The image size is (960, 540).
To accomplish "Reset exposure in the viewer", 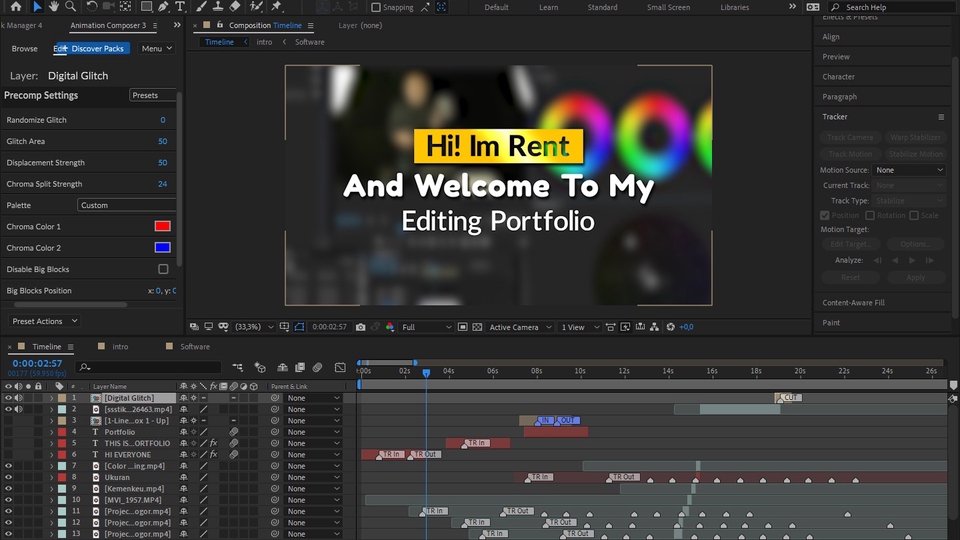I will (670, 327).
